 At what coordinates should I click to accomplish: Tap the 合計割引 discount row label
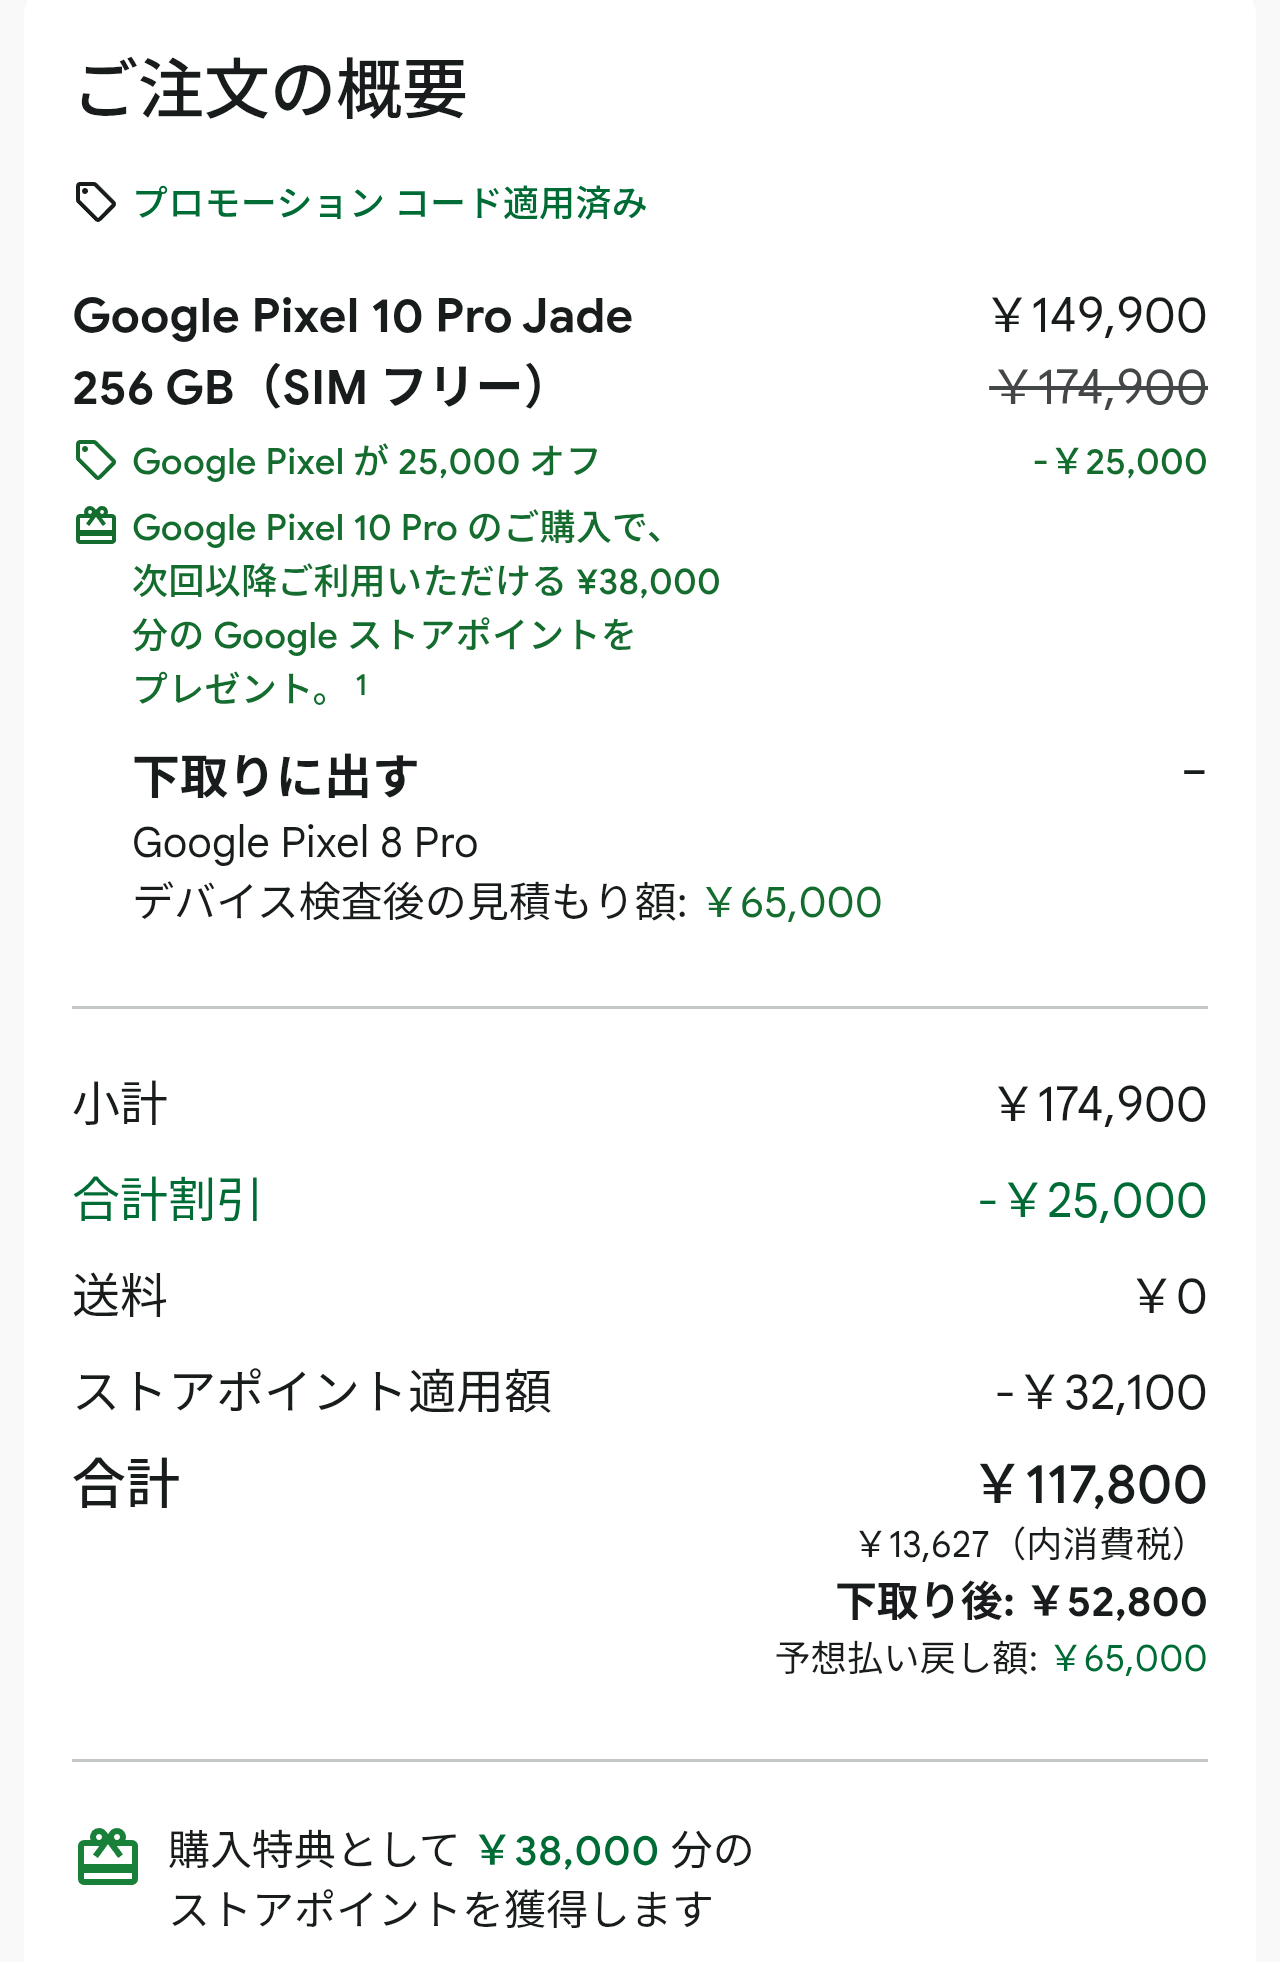pos(167,1200)
